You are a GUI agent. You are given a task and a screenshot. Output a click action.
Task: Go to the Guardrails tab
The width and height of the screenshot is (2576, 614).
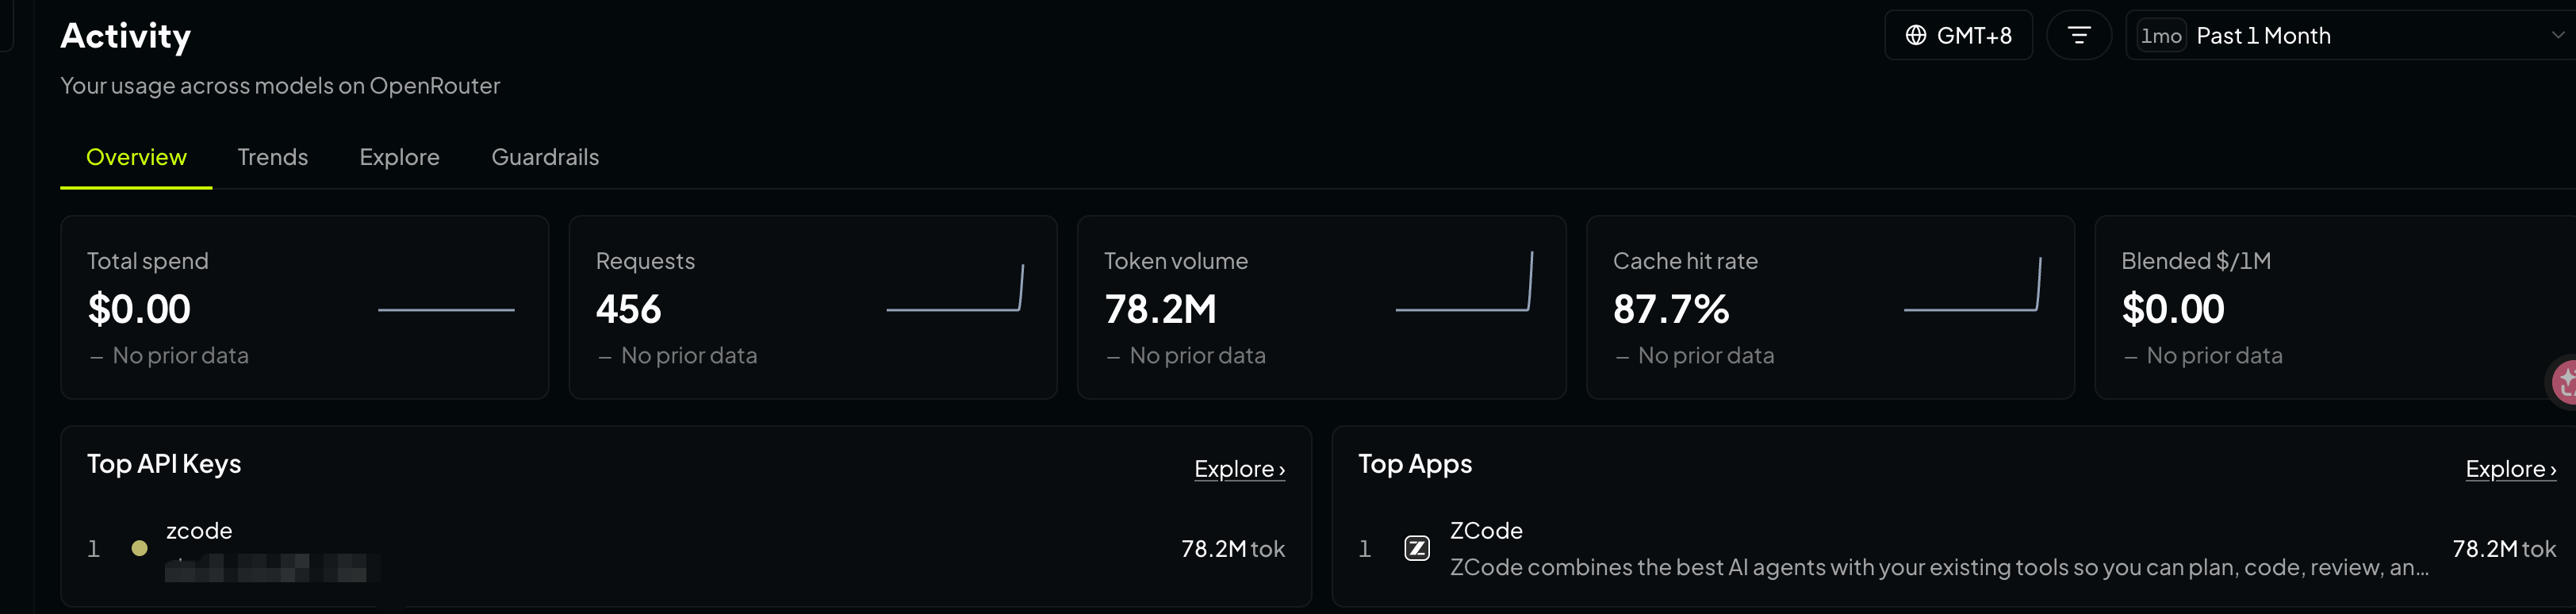(x=545, y=157)
